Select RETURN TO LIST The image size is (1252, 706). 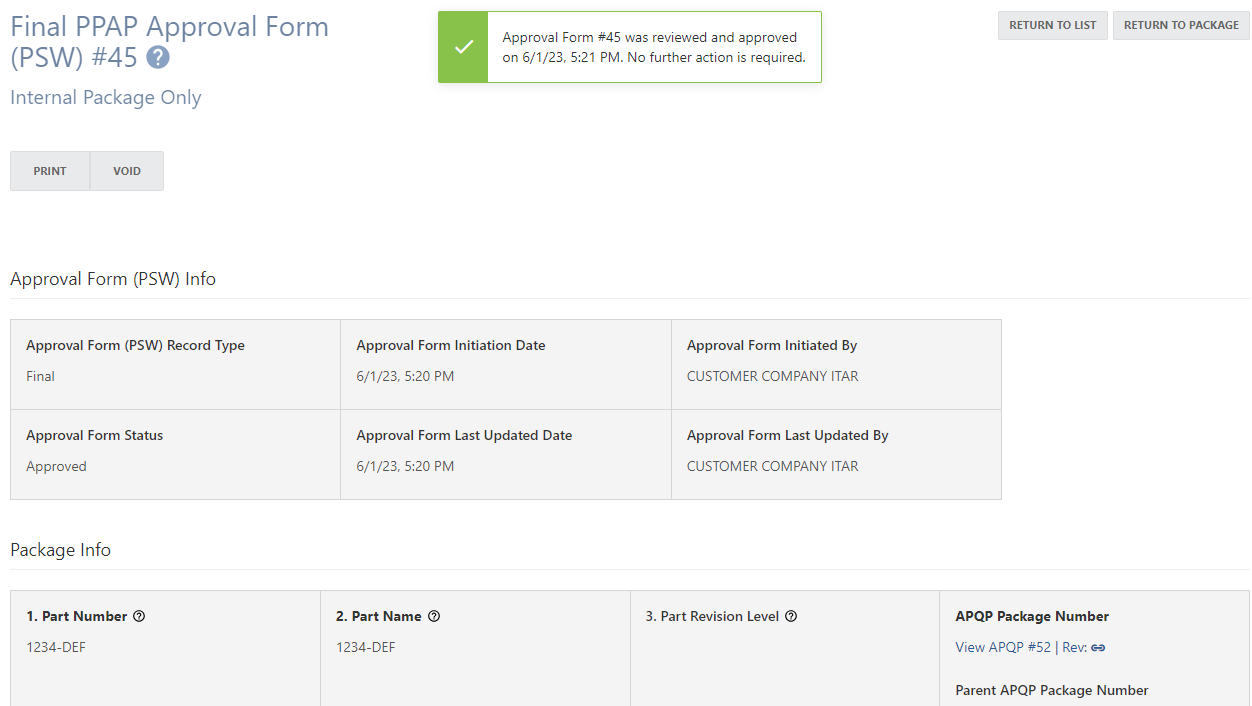click(x=1052, y=25)
